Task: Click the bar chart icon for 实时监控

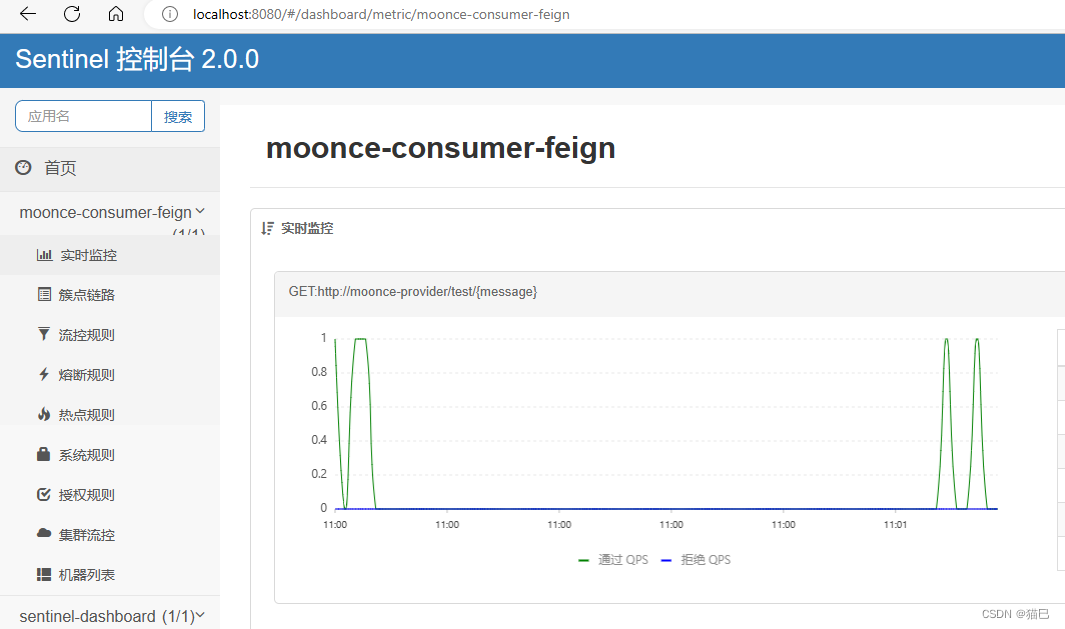Action: pyautogui.click(x=44, y=255)
